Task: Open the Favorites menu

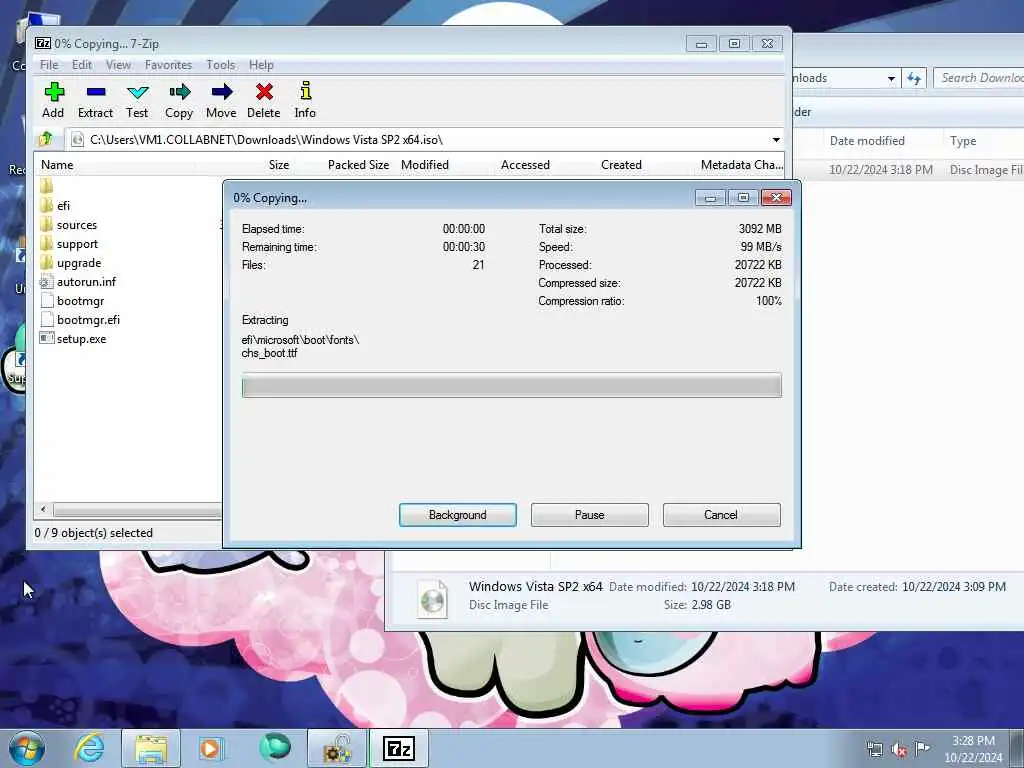Action: 168,65
